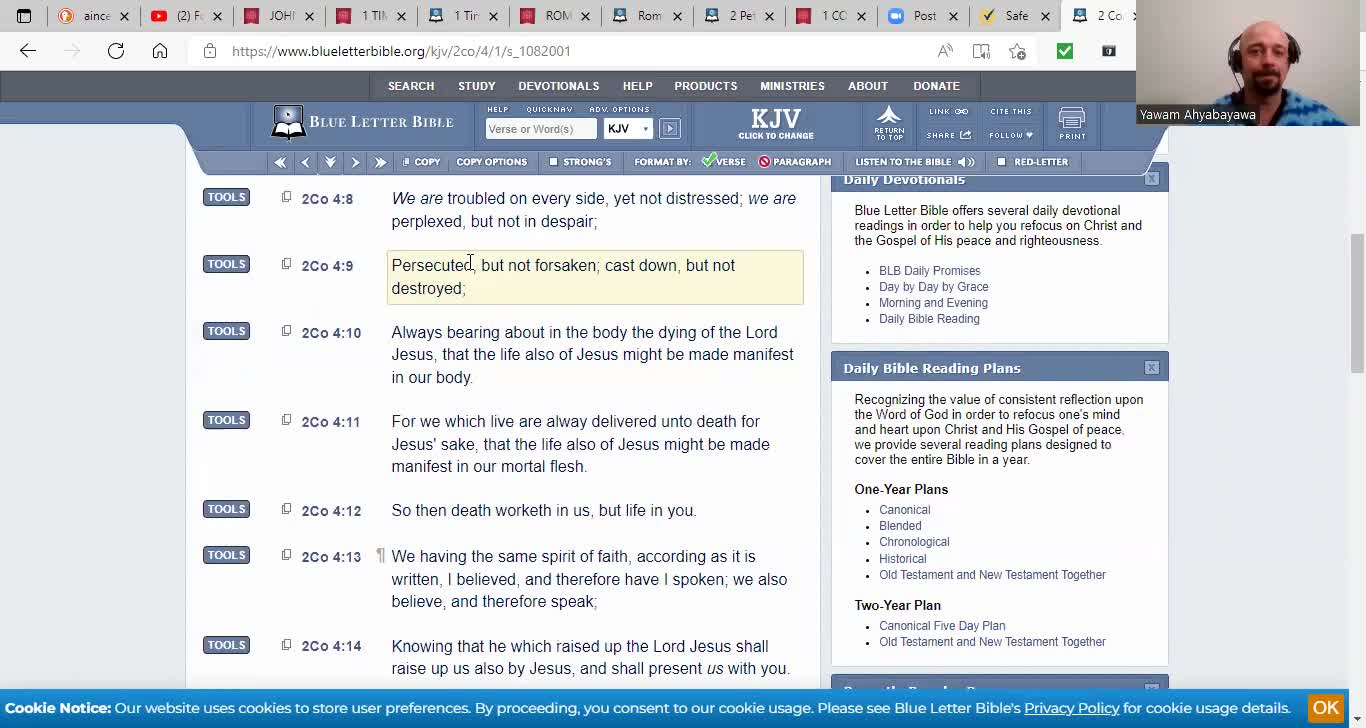Click the Print icon
The width and height of the screenshot is (1366, 728).
click(x=1072, y=124)
